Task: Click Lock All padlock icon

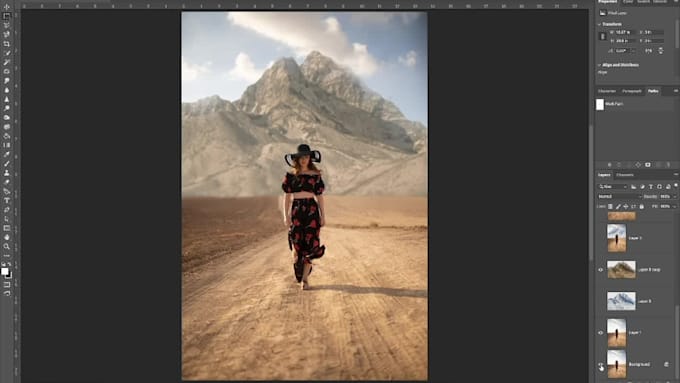Action: (x=641, y=206)
